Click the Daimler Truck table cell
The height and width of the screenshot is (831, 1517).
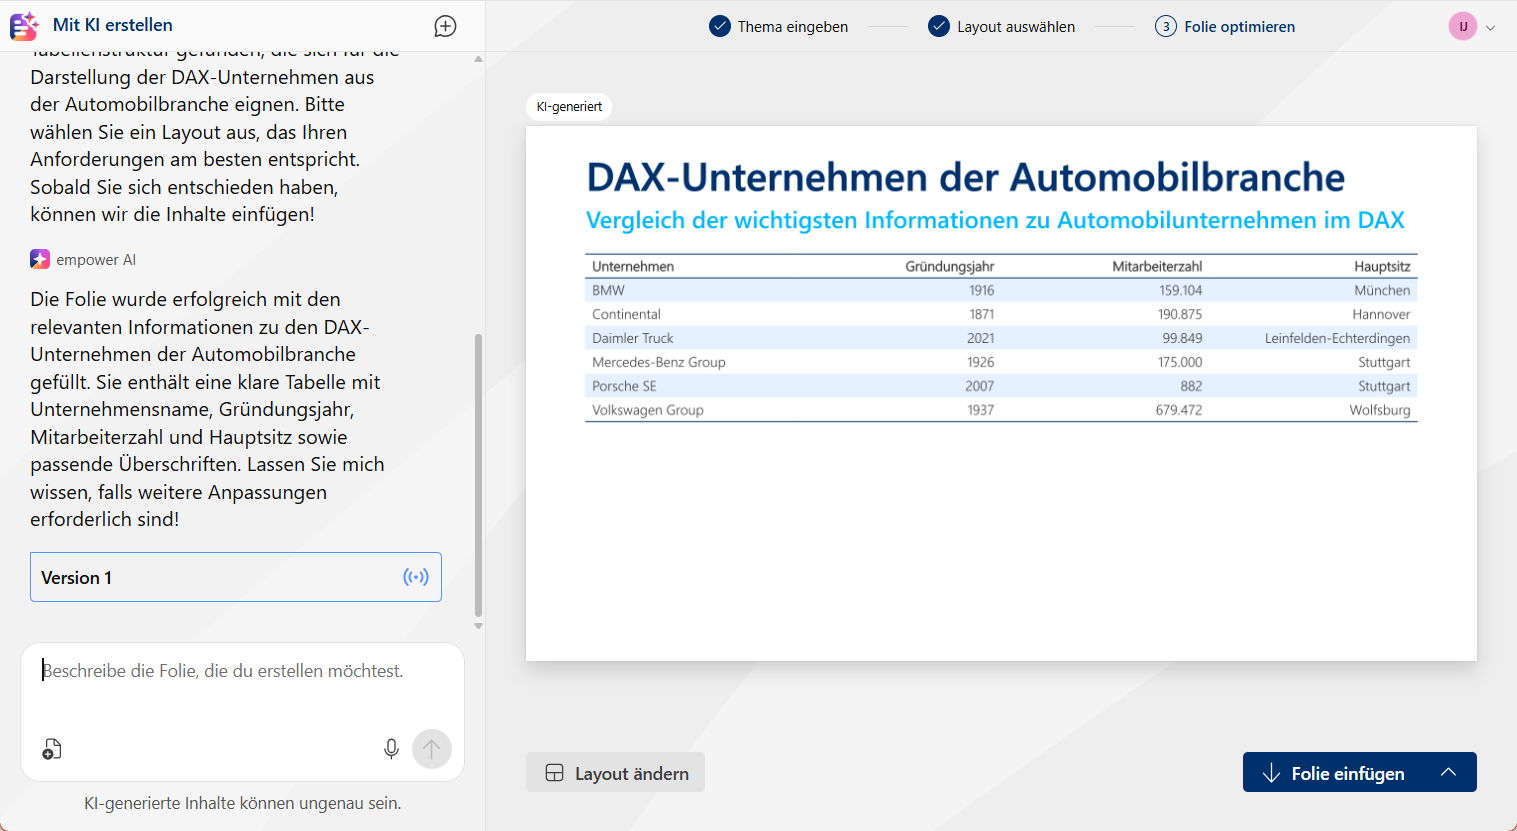coord(632,338)
